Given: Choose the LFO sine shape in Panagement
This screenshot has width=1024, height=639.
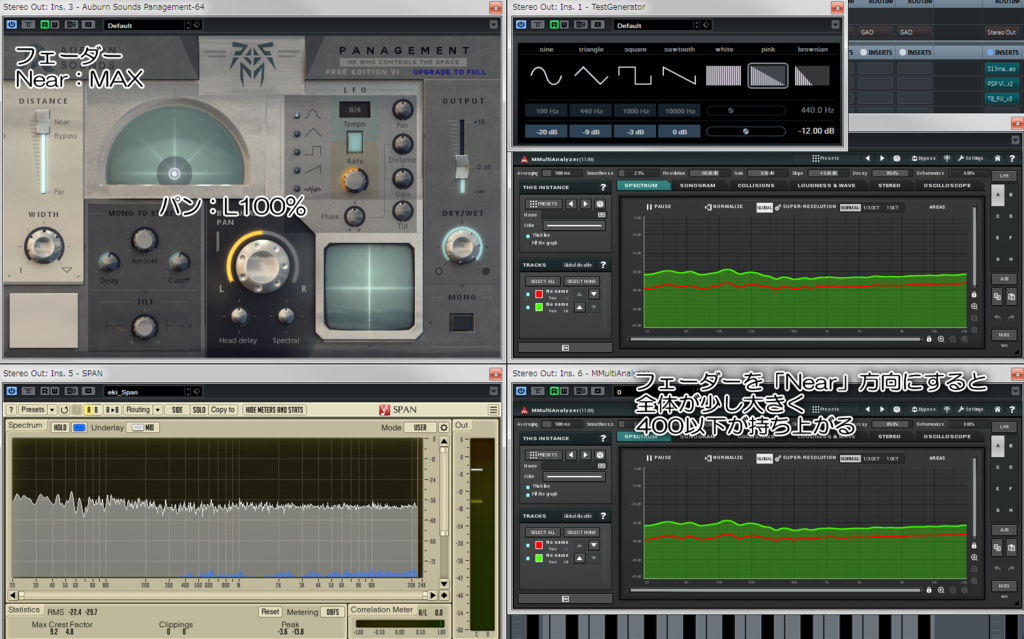Looking at the screenshot, I should click(298, 116).
